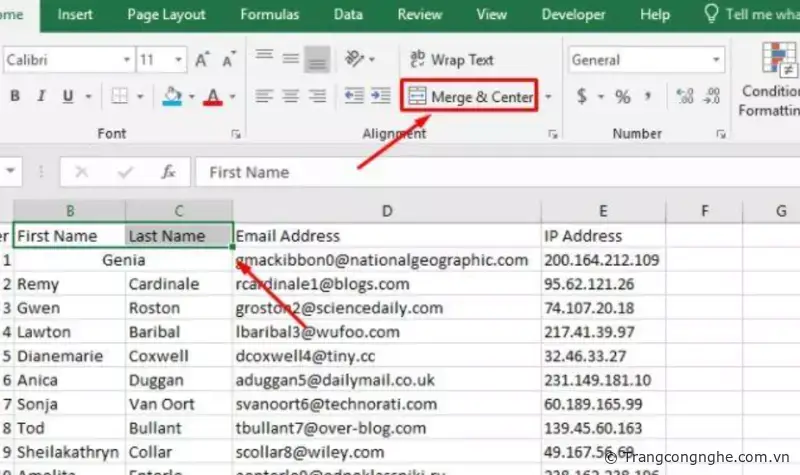Apply Percent Style to cells
The width and height of the screenshot is (800, 475).
(623, 97)
